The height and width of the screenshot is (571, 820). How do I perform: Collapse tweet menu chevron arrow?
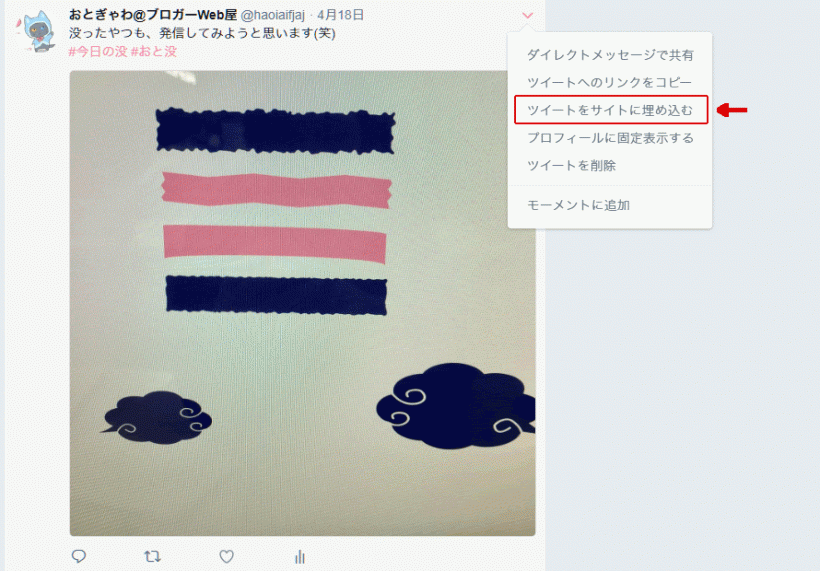pos(528,15)
